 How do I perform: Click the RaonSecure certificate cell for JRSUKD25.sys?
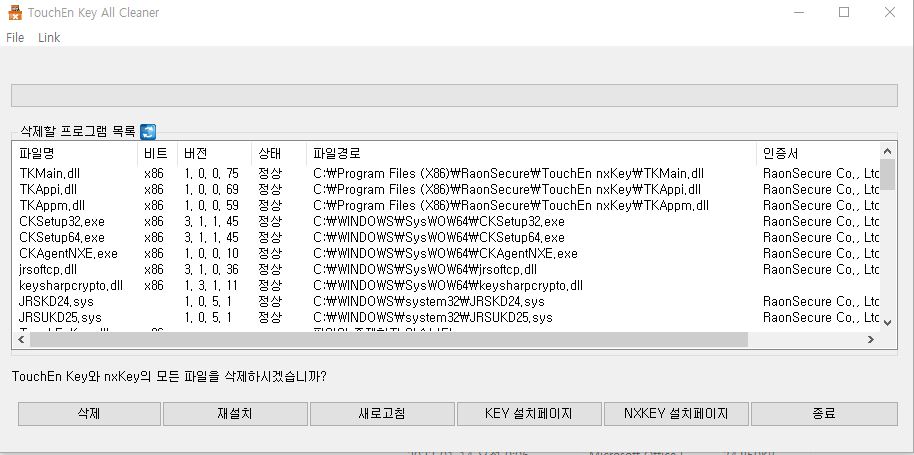821,318
